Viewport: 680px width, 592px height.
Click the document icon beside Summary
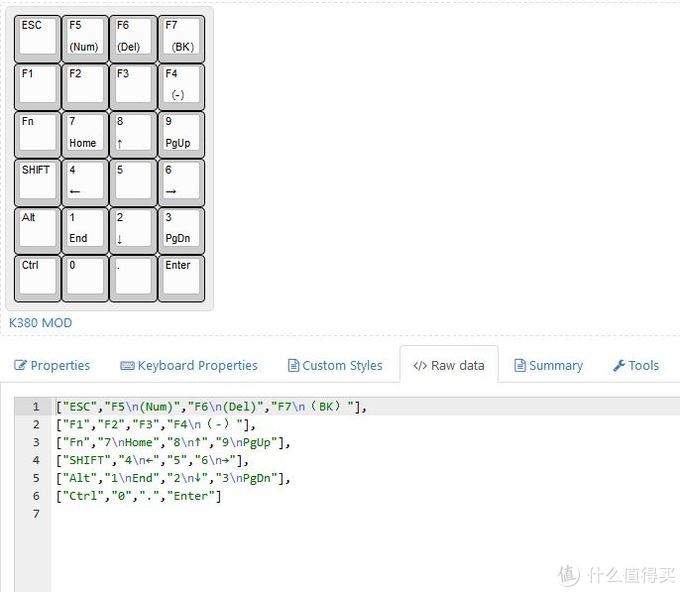tap(520, 366)
